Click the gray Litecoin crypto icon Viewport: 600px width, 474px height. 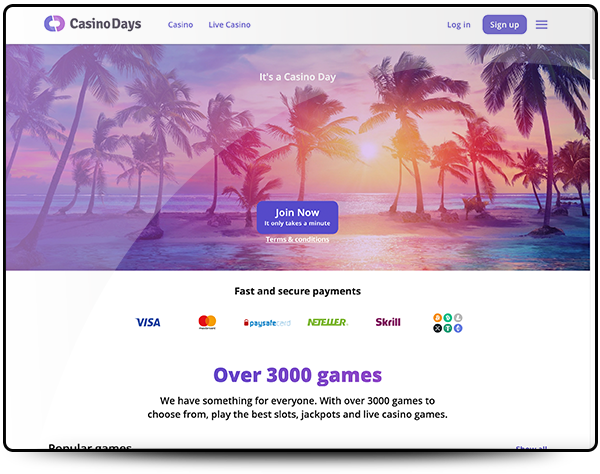click(x=458, y=318)
